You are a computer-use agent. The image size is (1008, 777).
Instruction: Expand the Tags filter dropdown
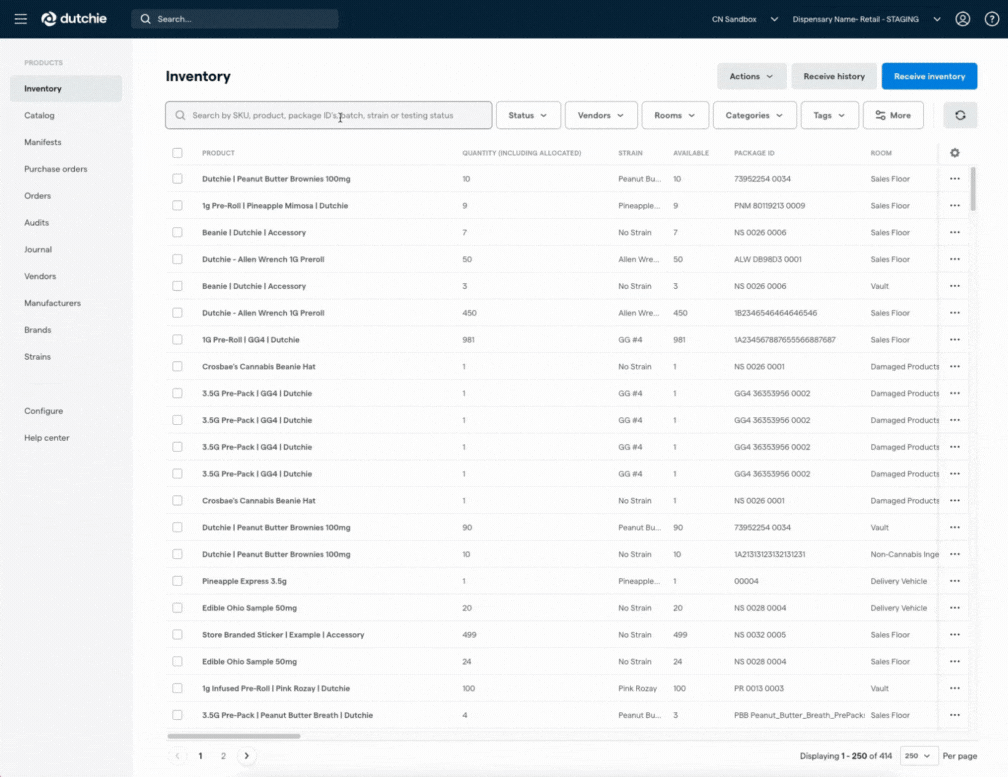coord(829,115)
